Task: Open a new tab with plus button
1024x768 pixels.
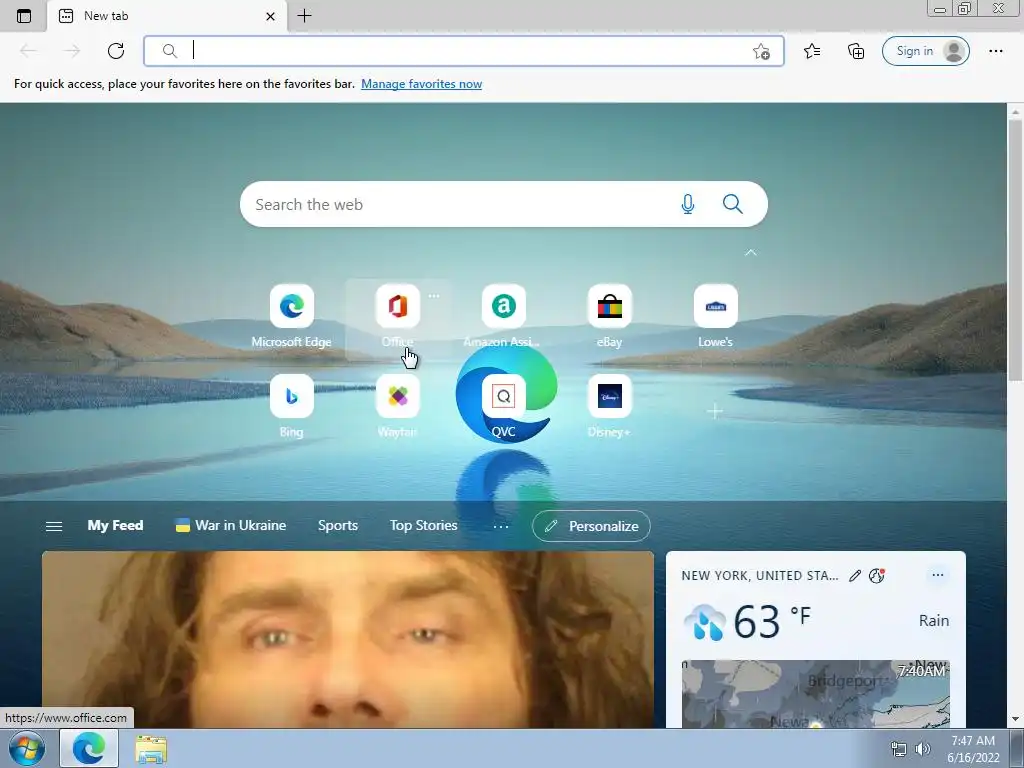Action: click(304, 16)
